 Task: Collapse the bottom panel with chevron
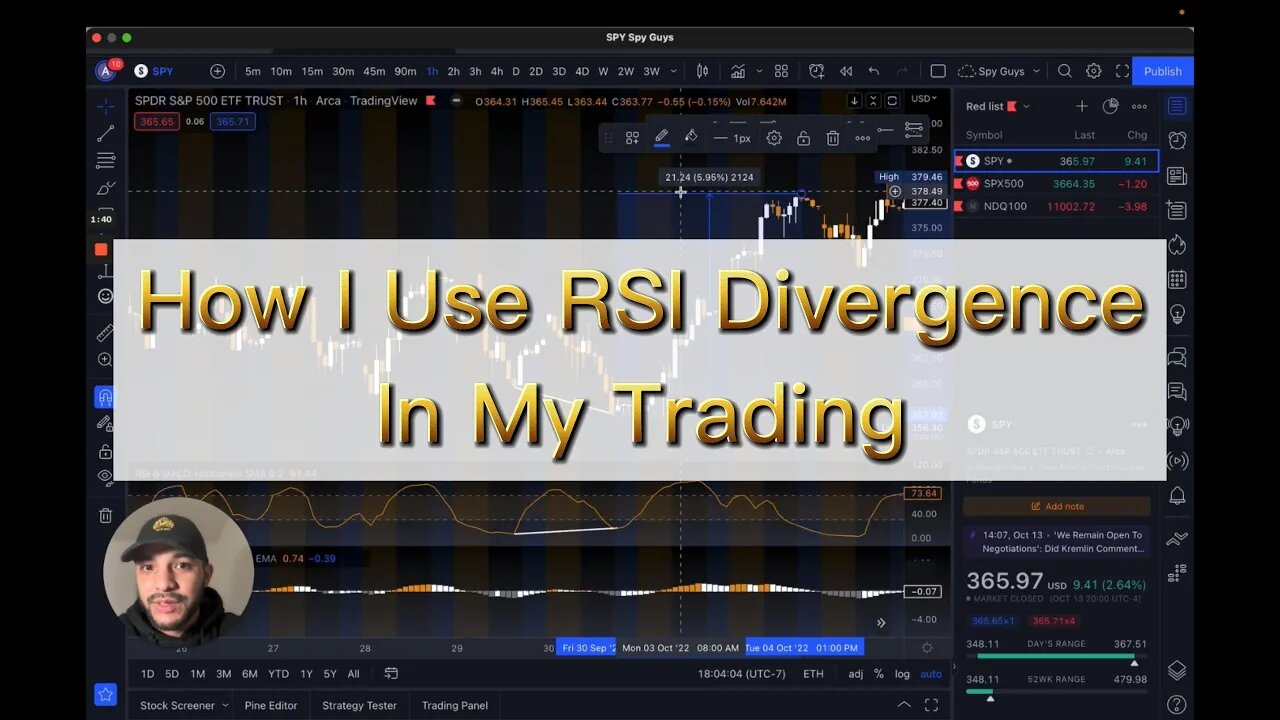904,705
